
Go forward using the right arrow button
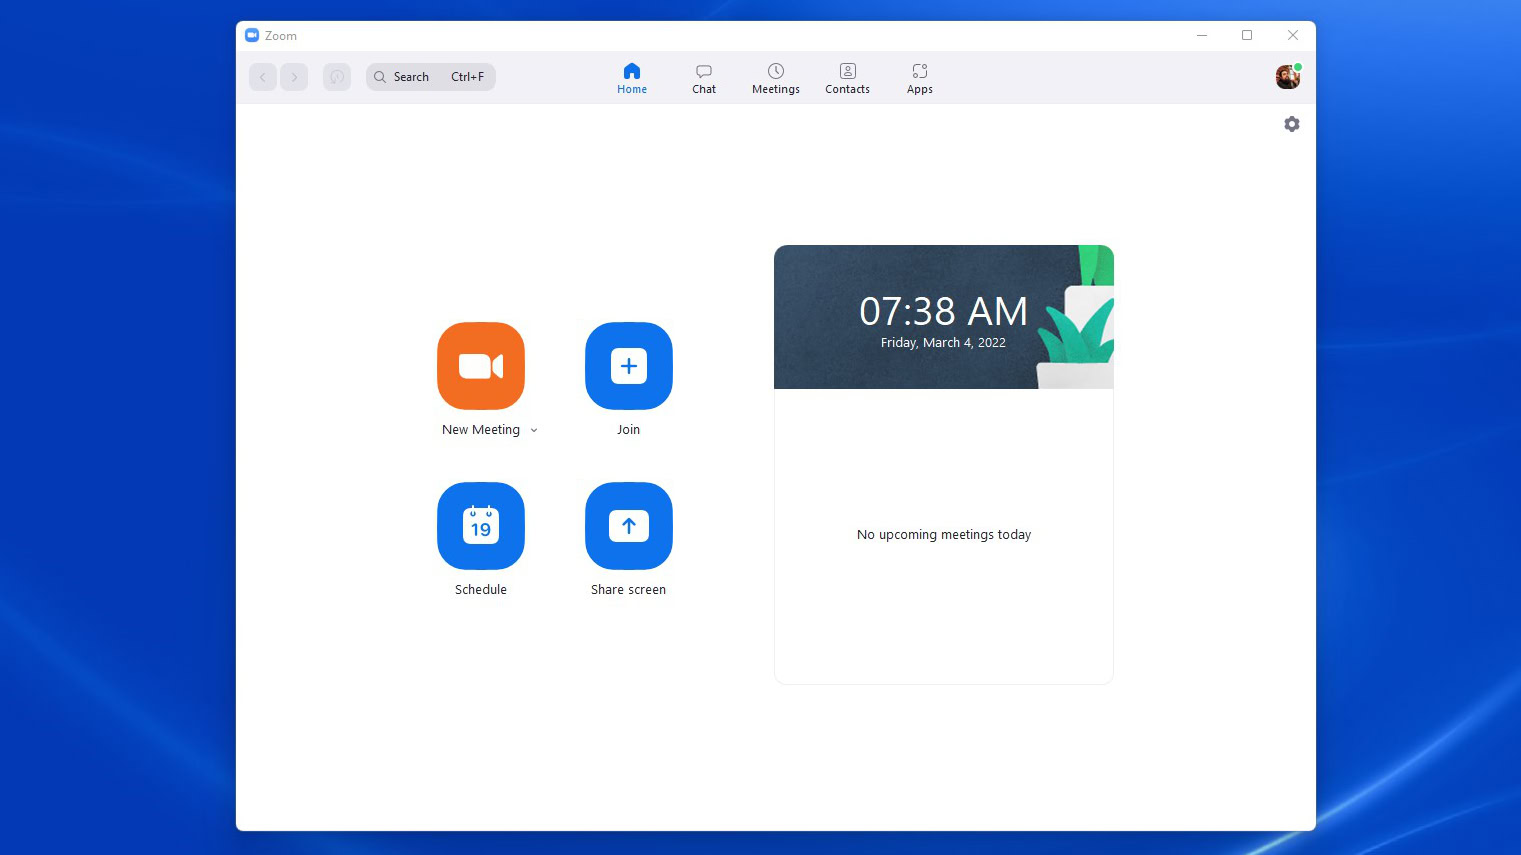click(294, 77)
